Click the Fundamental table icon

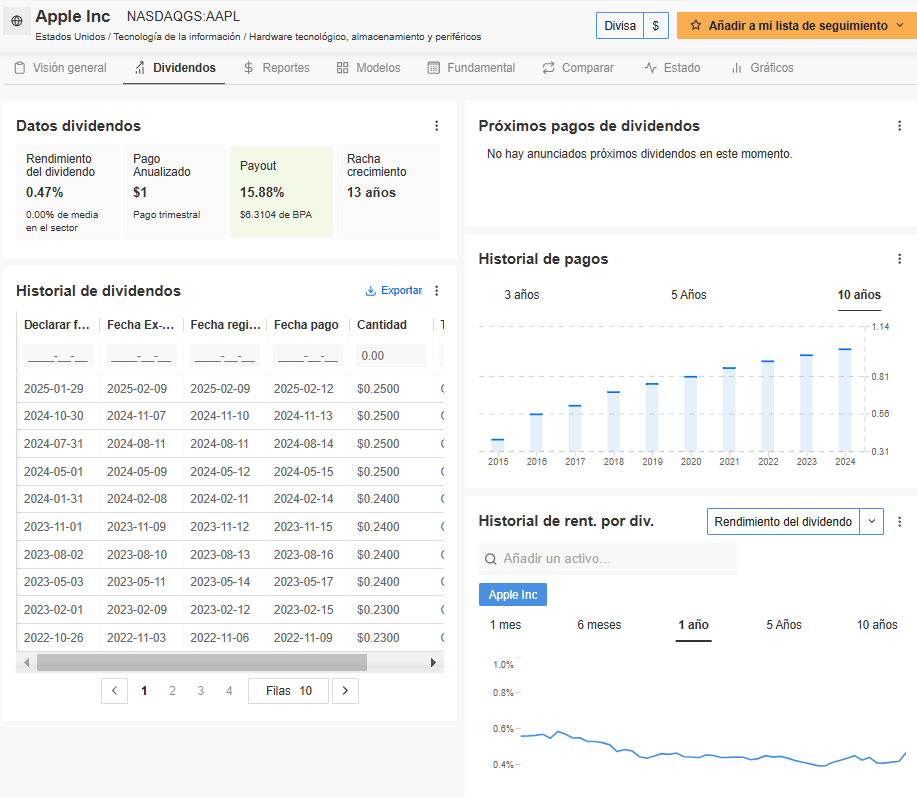433,68
